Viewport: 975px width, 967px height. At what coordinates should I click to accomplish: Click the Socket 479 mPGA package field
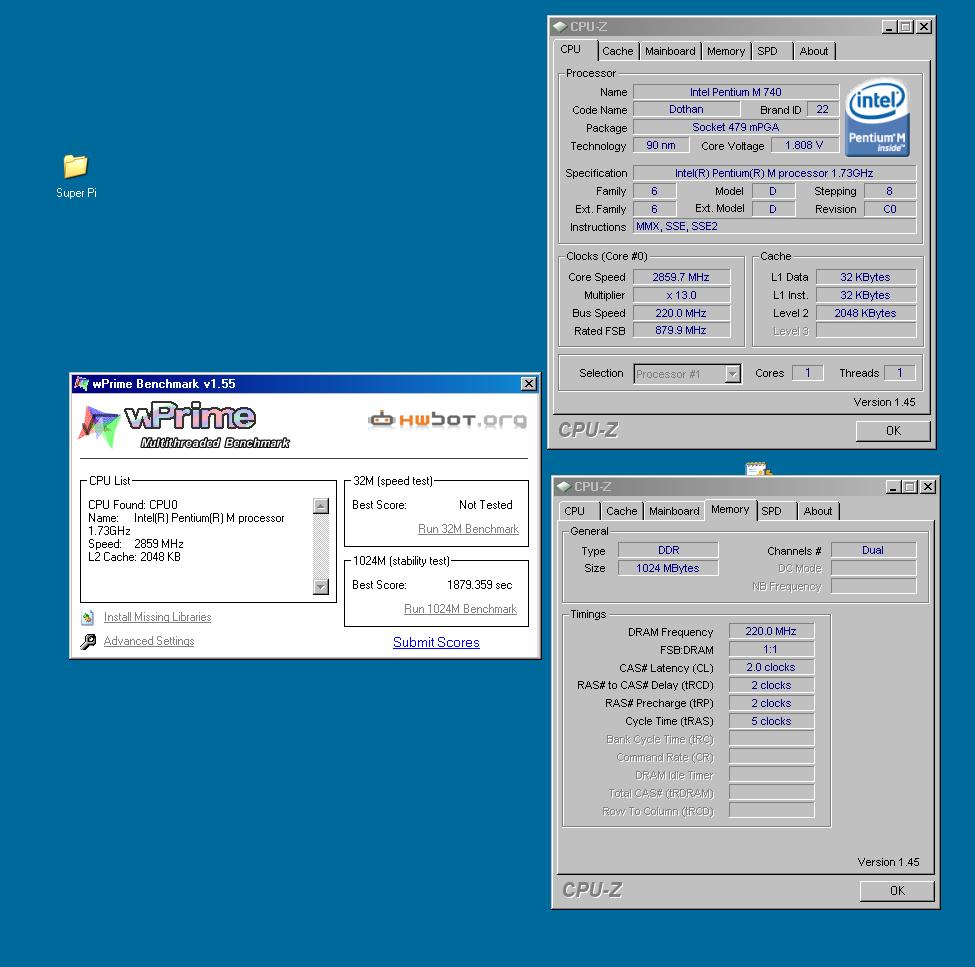point(736,127)
